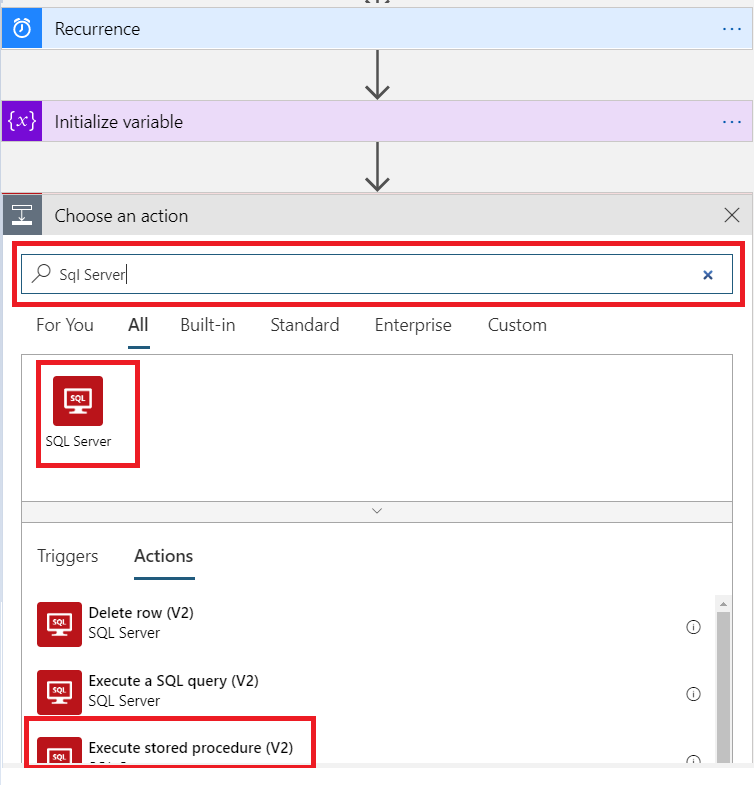This screenshot has height=785, width=754.
Task: Choose Execute a SQL query (V2) action
Action: point(368,691)
